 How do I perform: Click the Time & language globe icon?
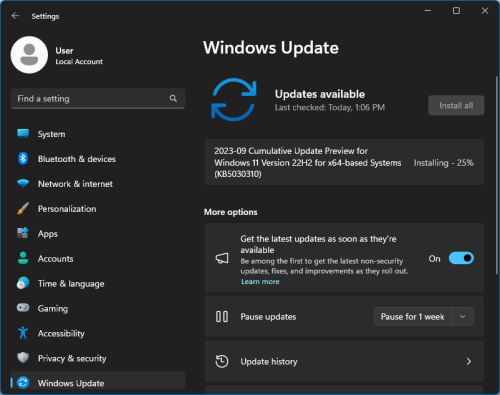tap(23, 283)
